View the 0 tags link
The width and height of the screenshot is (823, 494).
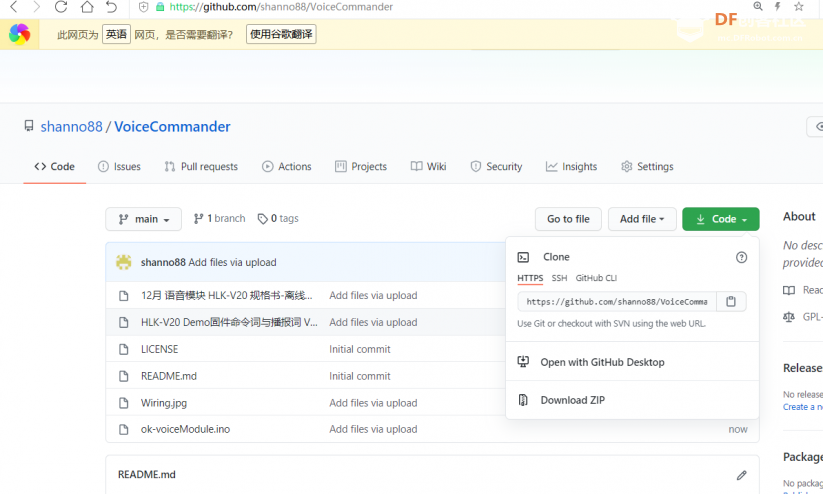(x=278, y=218)
